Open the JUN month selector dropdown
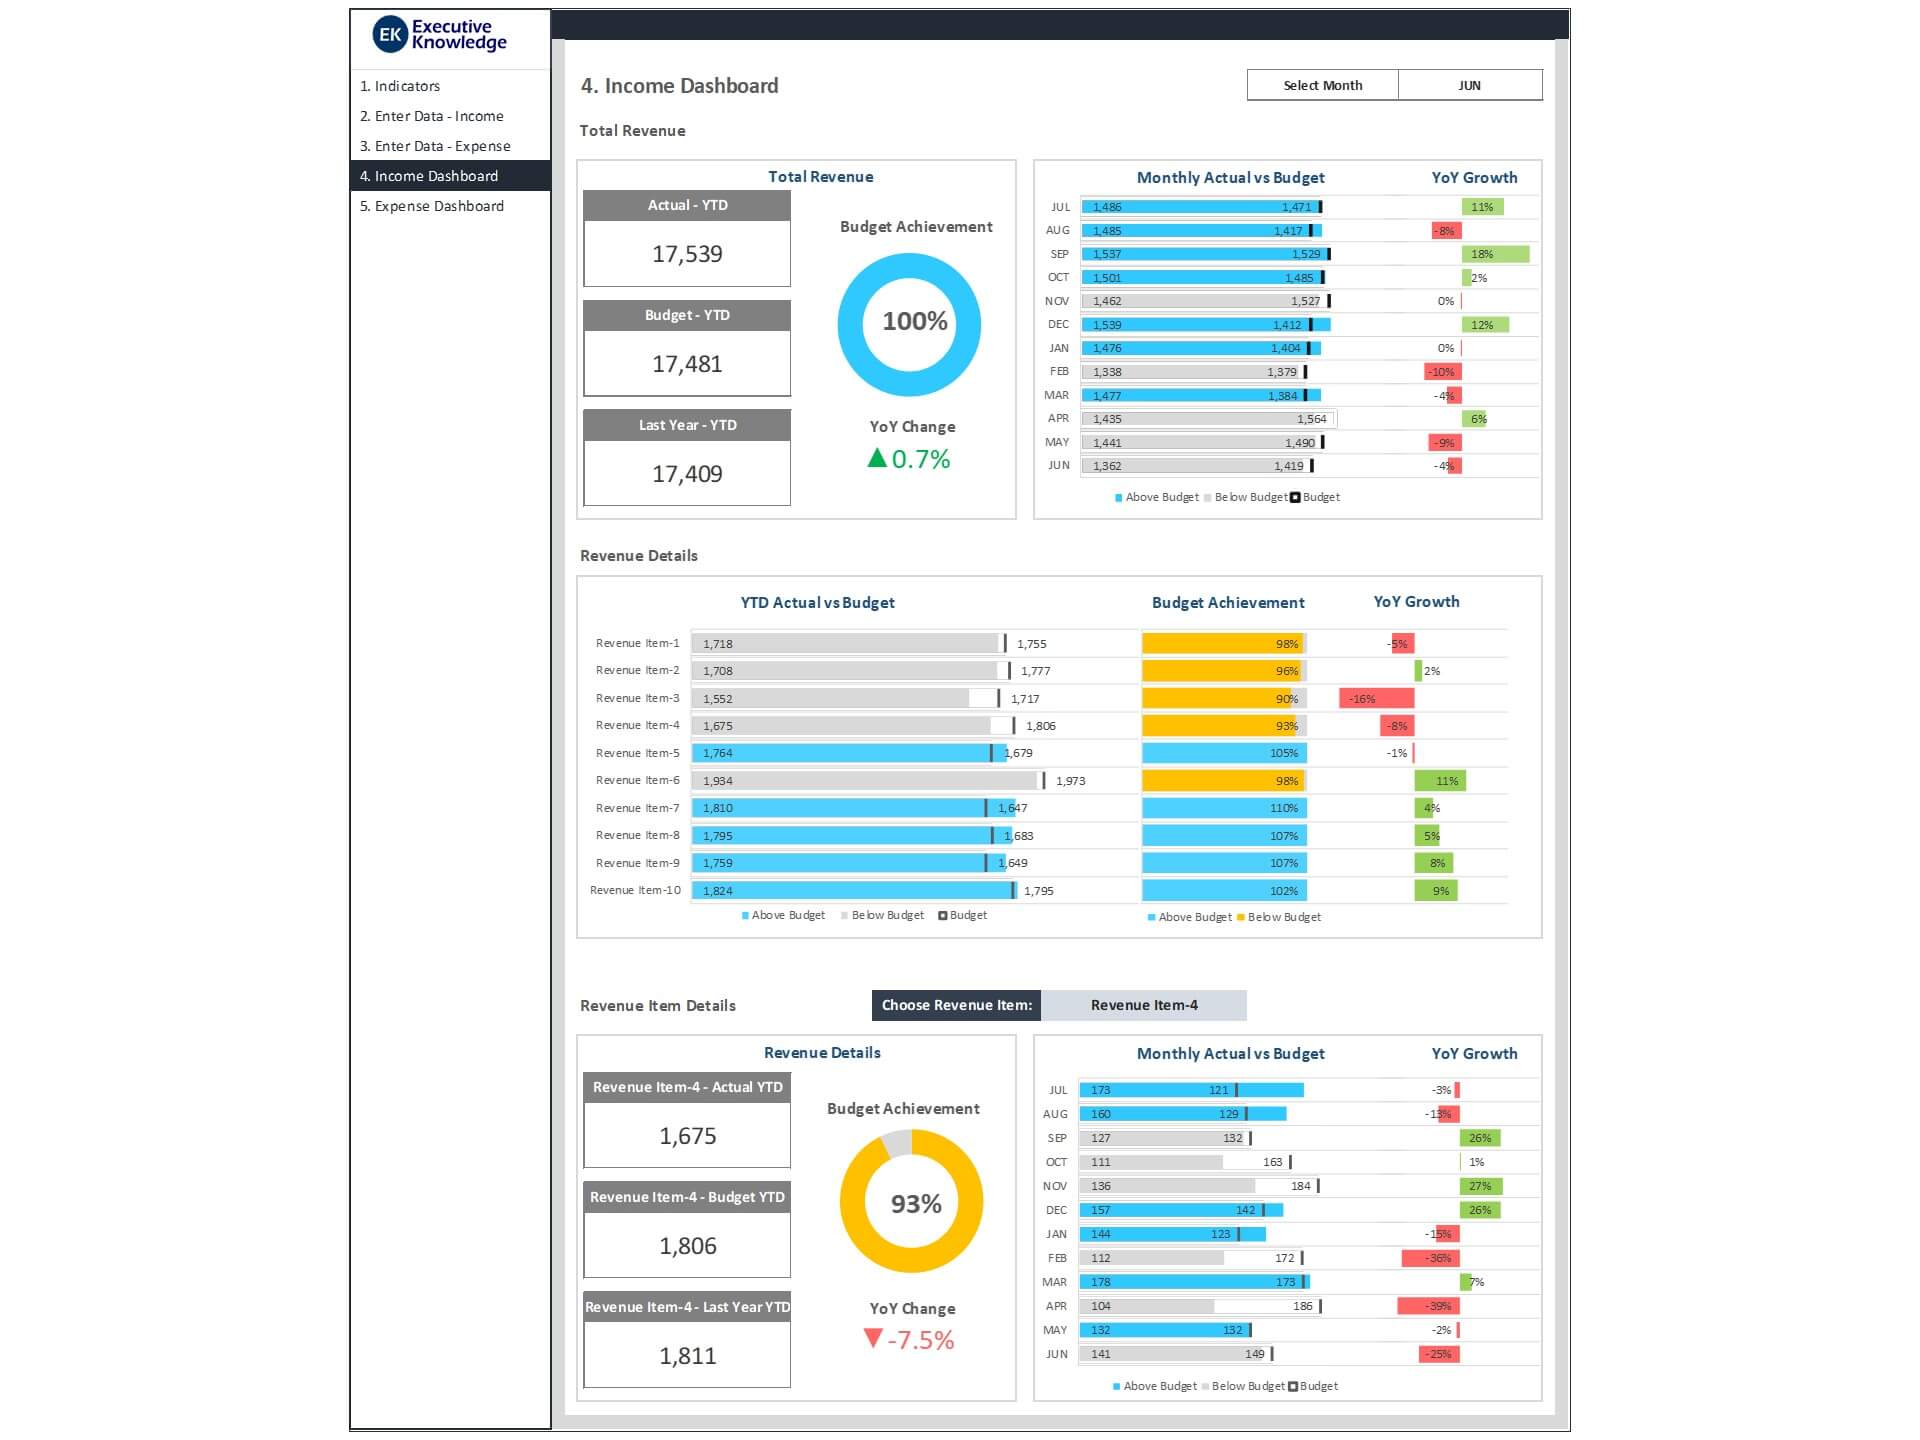1920x1440 pixels. [x=1469, y=85]
